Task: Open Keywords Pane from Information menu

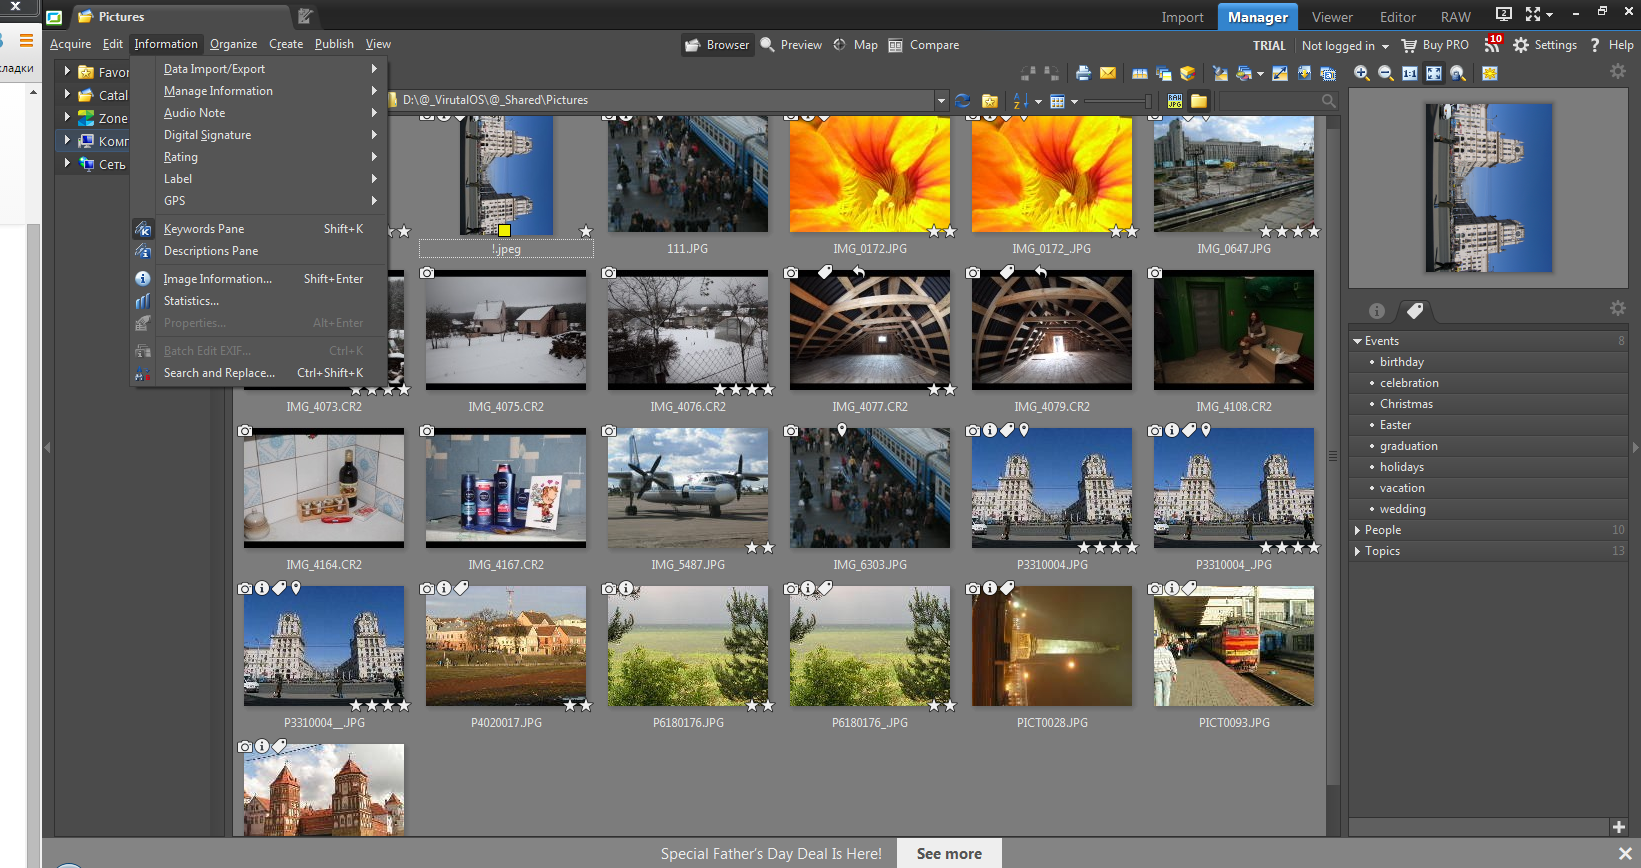Action: point(204,229)
